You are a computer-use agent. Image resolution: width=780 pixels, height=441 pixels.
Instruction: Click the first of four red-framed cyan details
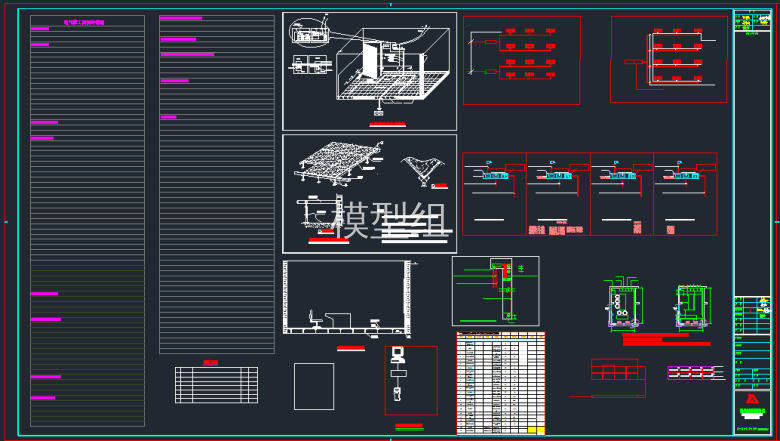click(x=494, y=193)
